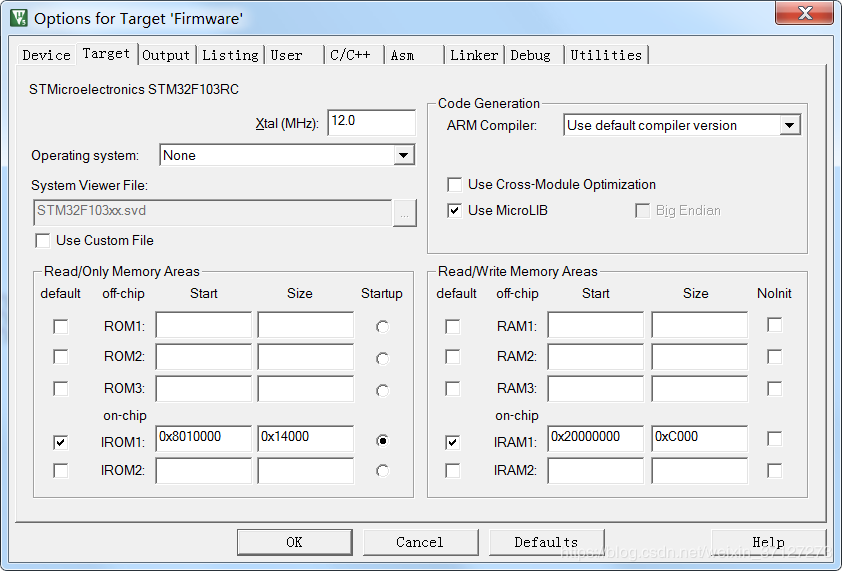The height and width of the screenshot is (571, 842).
Task: Uncheck the IRAM1 default checkbox
Action: tap(453, 442)
